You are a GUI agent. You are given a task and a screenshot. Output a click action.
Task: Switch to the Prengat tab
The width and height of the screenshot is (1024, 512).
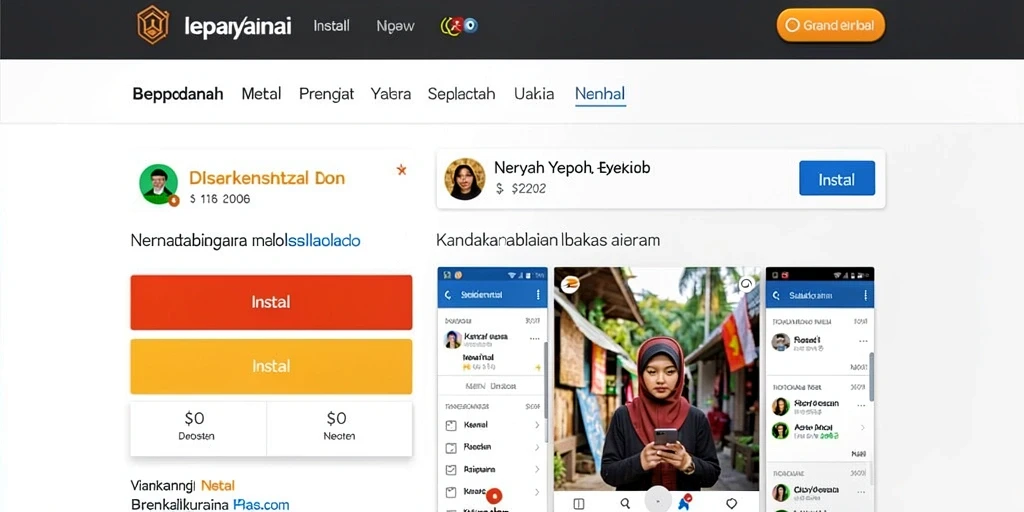(327, 94)
